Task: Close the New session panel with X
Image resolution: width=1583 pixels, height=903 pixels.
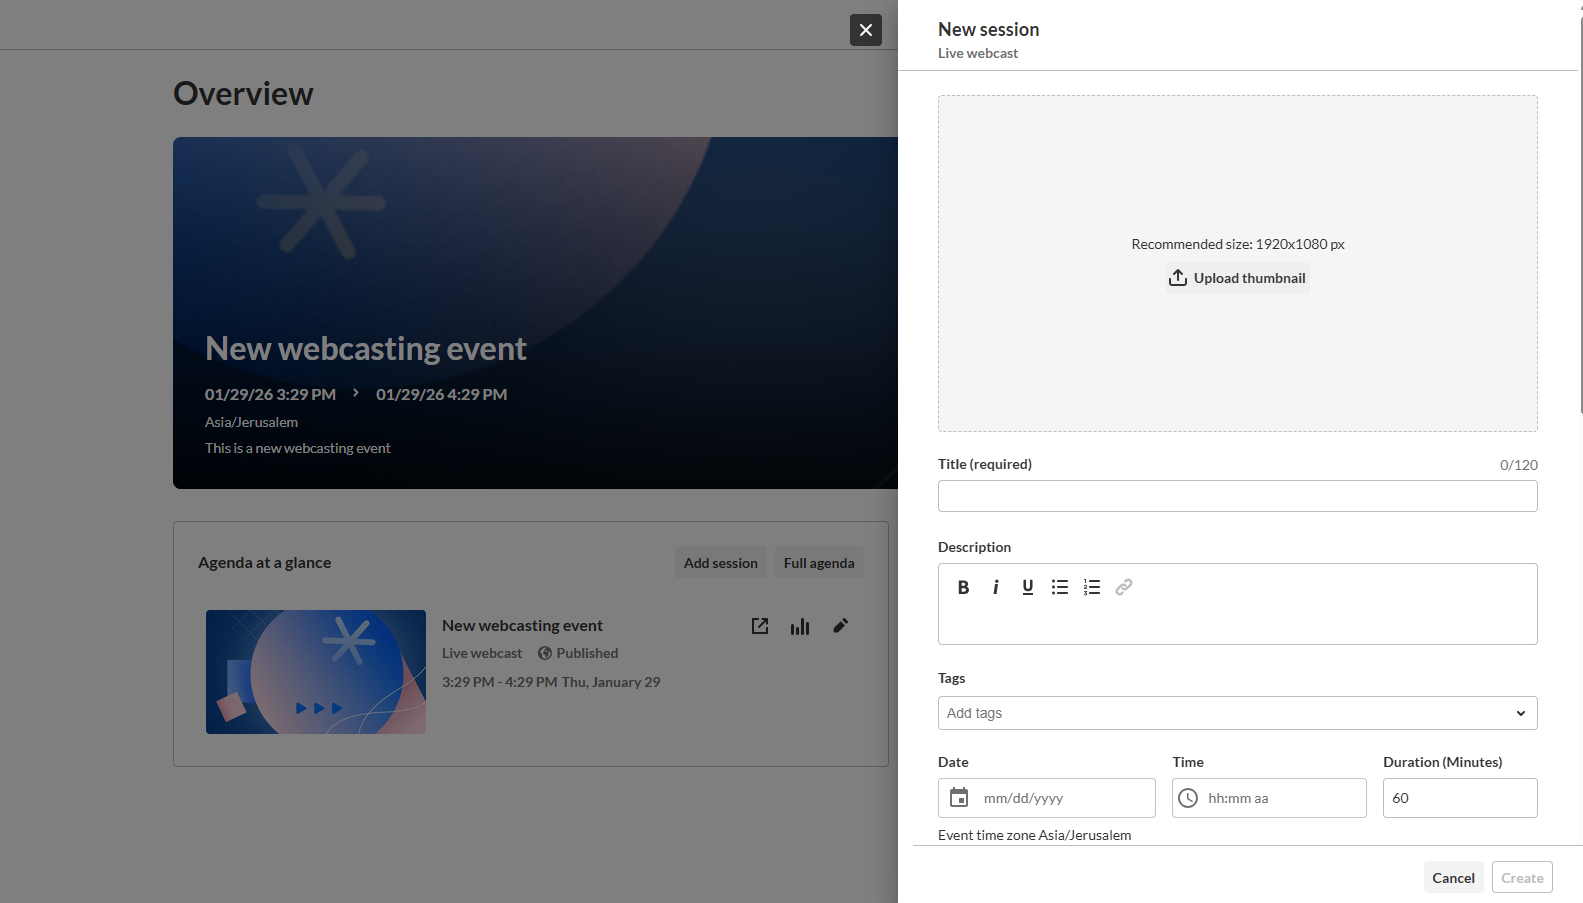Action: (x=866, y=30)
